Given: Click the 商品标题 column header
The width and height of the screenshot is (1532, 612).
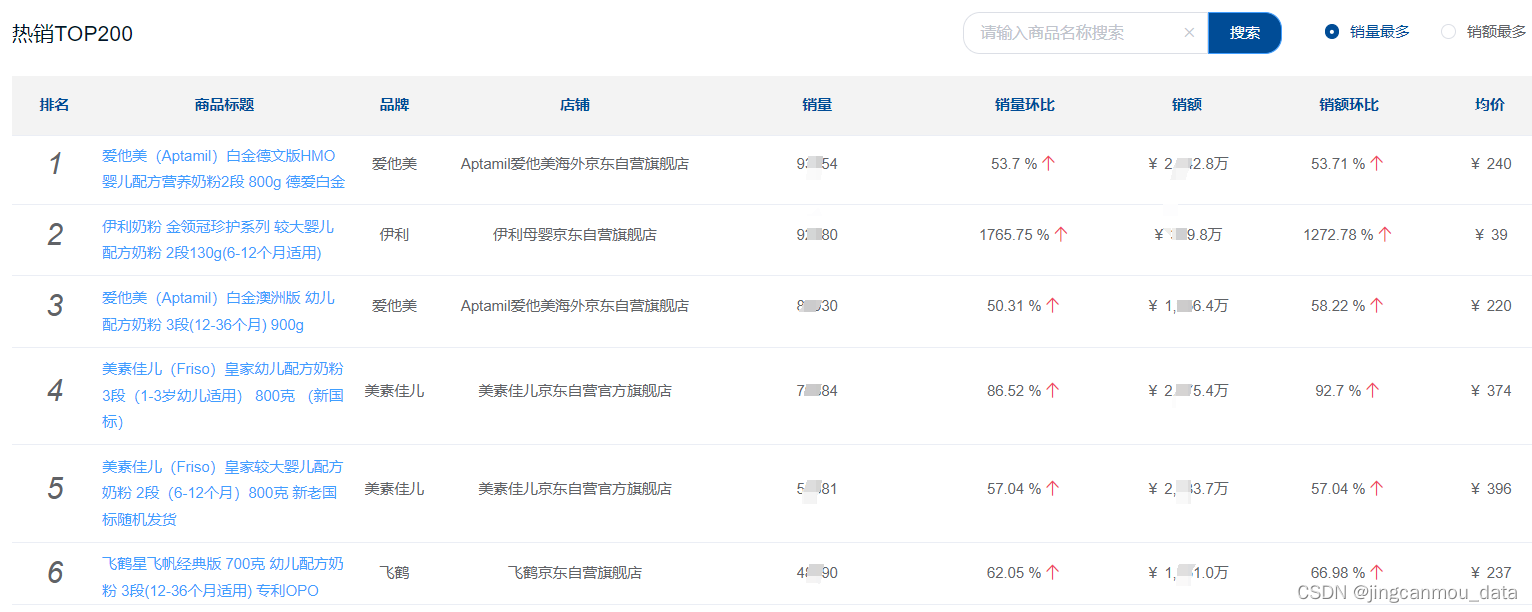Looking at the screenshot, I should 224,105.
